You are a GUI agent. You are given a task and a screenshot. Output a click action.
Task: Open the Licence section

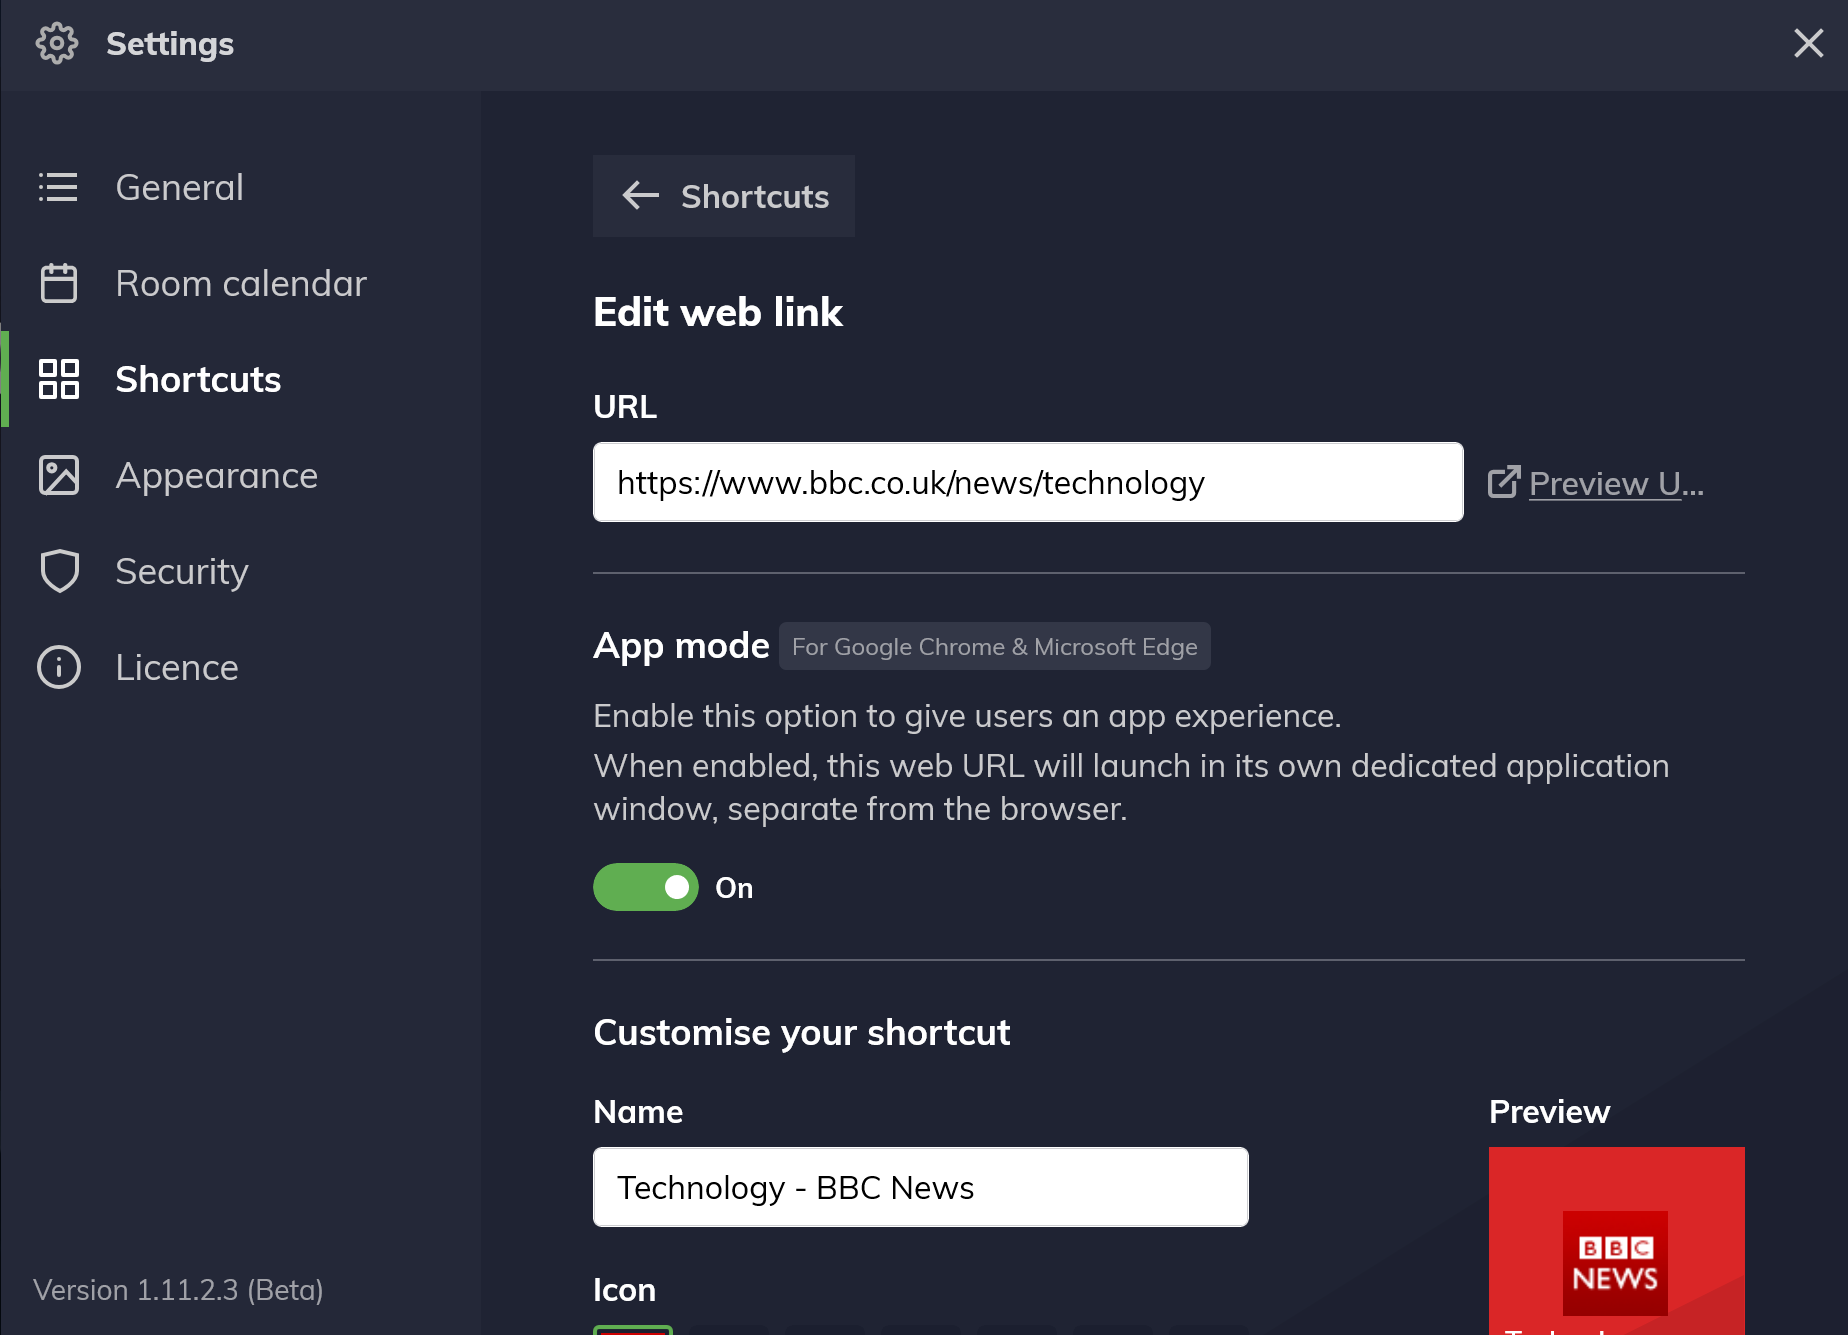(x=177, y=667)
